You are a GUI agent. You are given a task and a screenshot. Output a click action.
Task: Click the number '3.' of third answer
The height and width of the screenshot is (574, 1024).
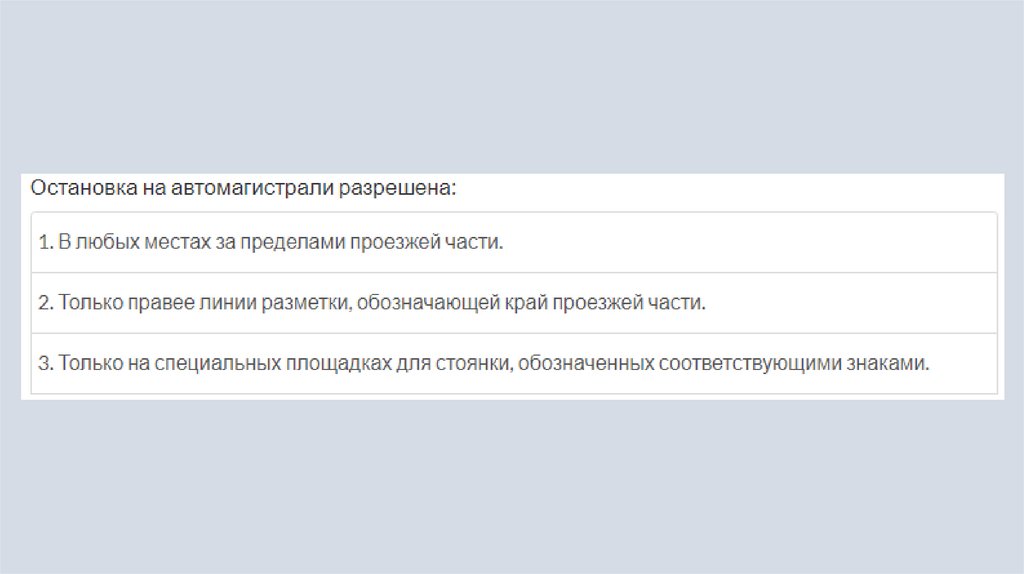(x=46, y=363)
